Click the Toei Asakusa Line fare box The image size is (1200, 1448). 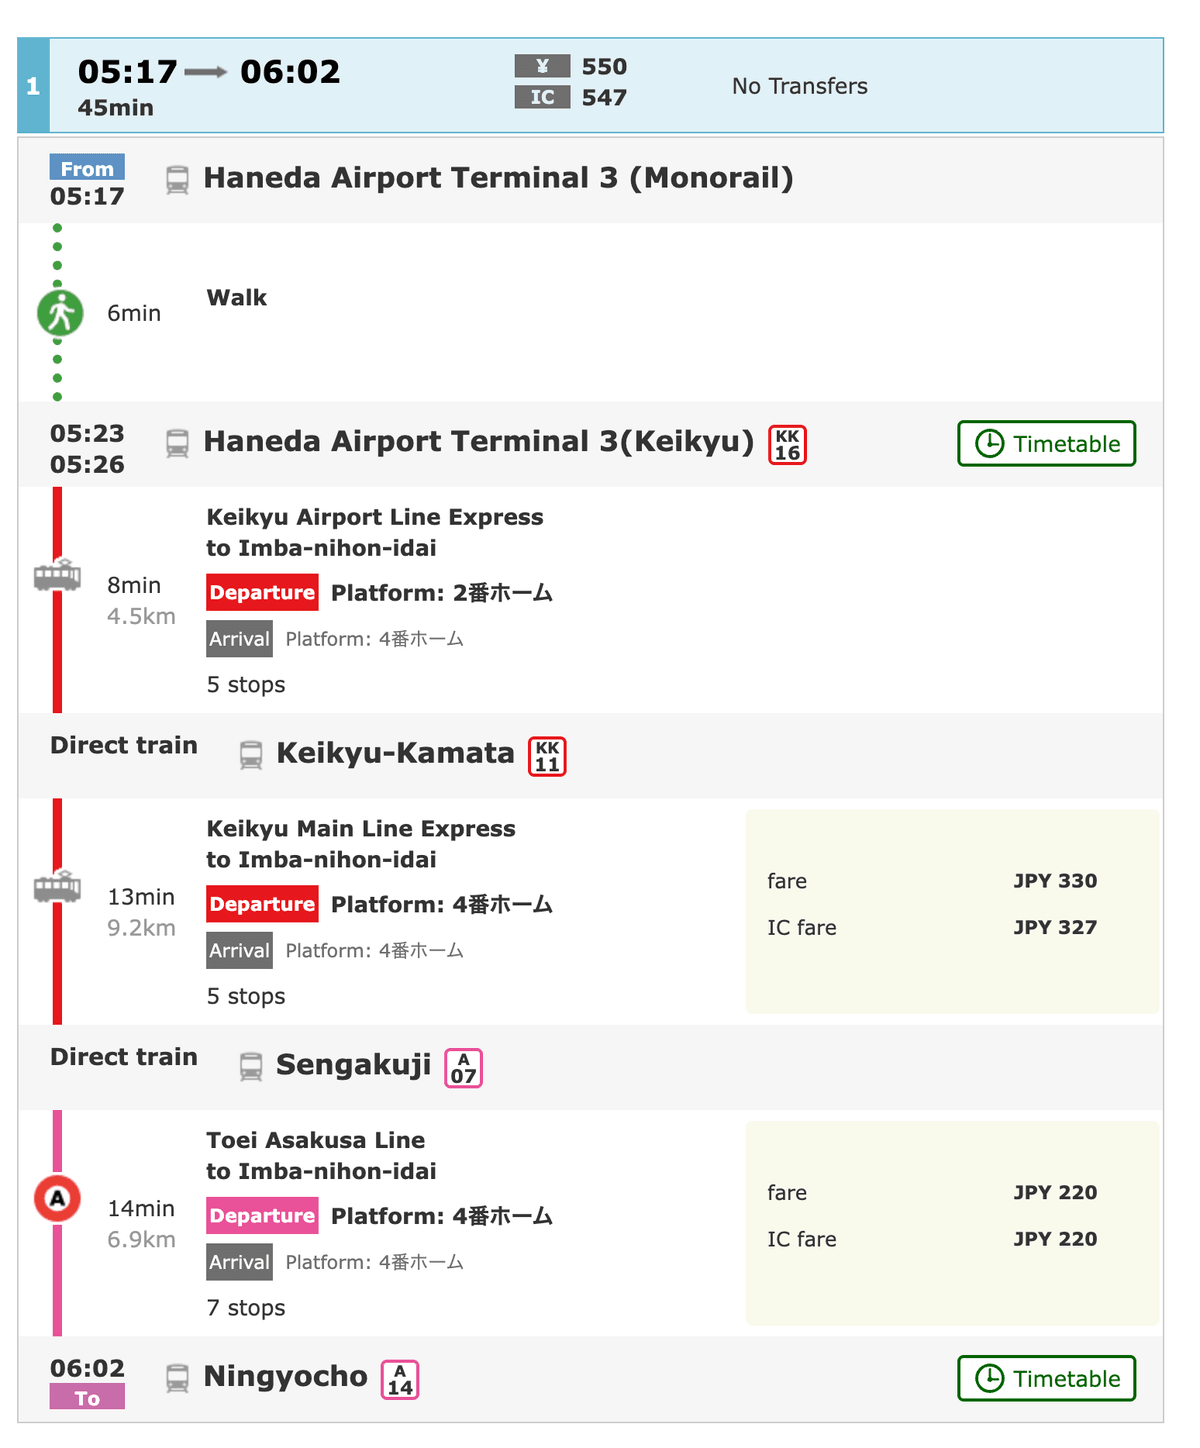(951, 1223)
